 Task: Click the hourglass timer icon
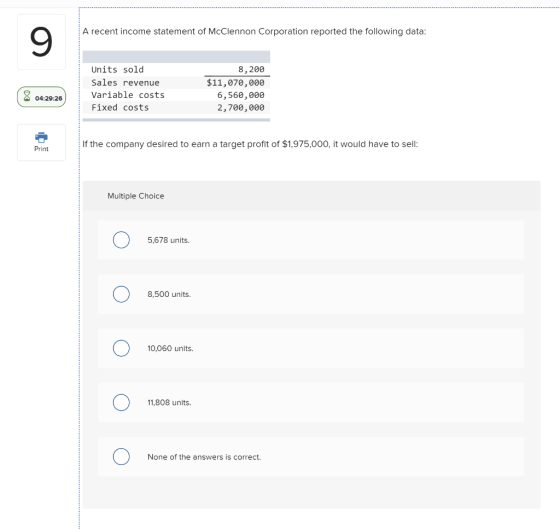[x=27, y=96]
